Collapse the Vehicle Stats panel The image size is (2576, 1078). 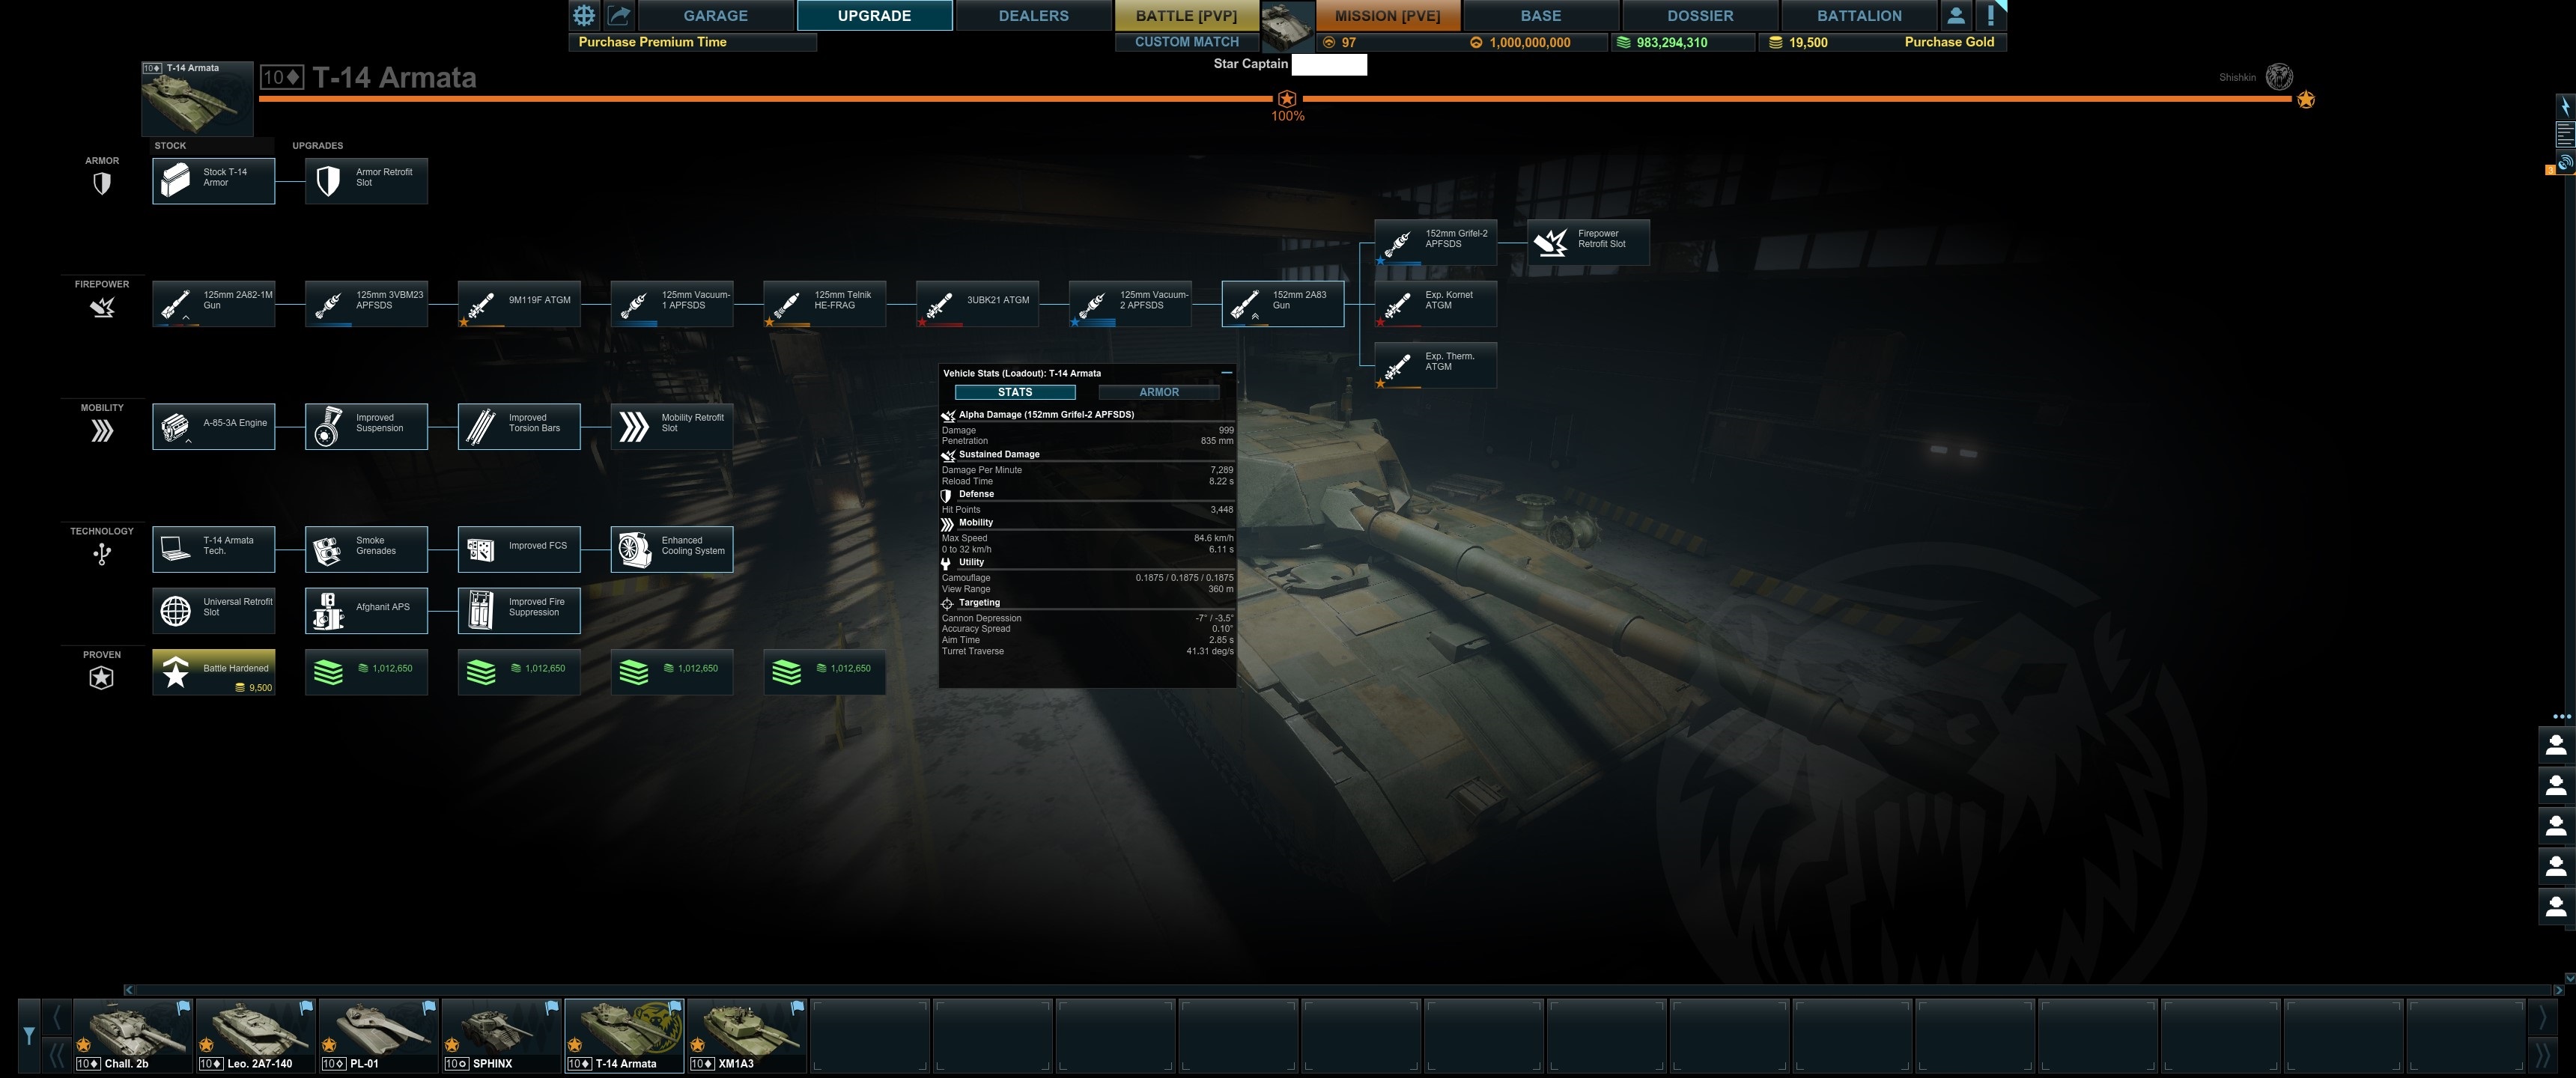coord(1226,372)
